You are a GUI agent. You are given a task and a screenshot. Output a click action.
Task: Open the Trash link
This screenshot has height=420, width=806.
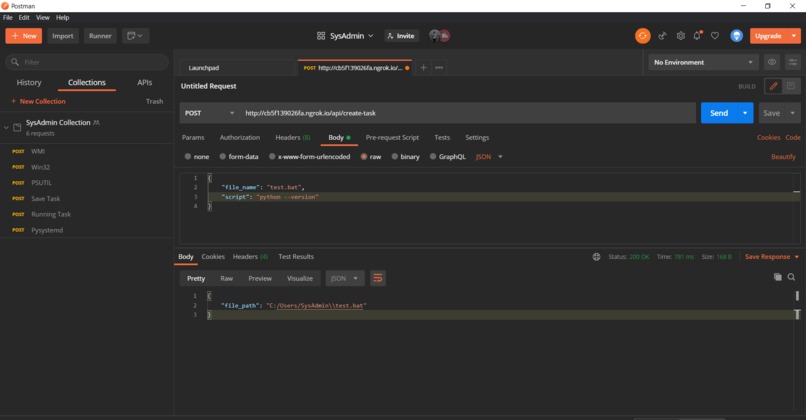154,101
